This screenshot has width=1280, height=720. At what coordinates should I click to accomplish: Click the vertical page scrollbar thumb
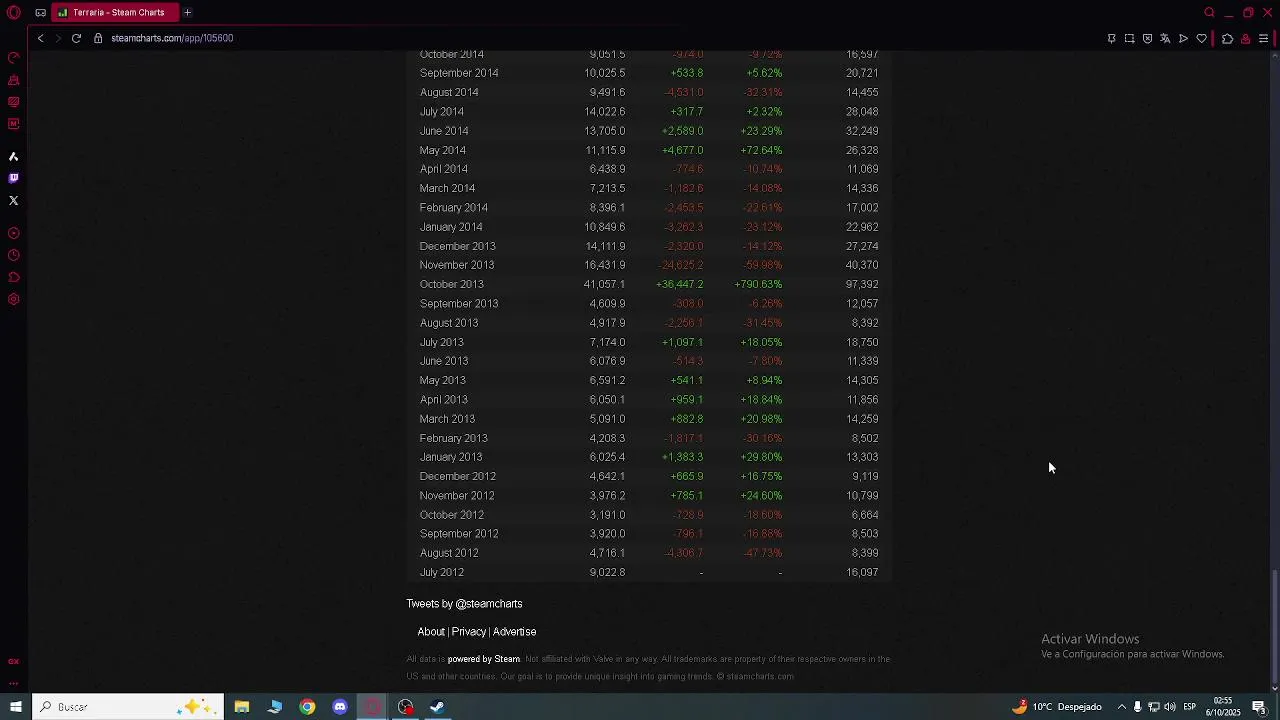coord(1274,625)
